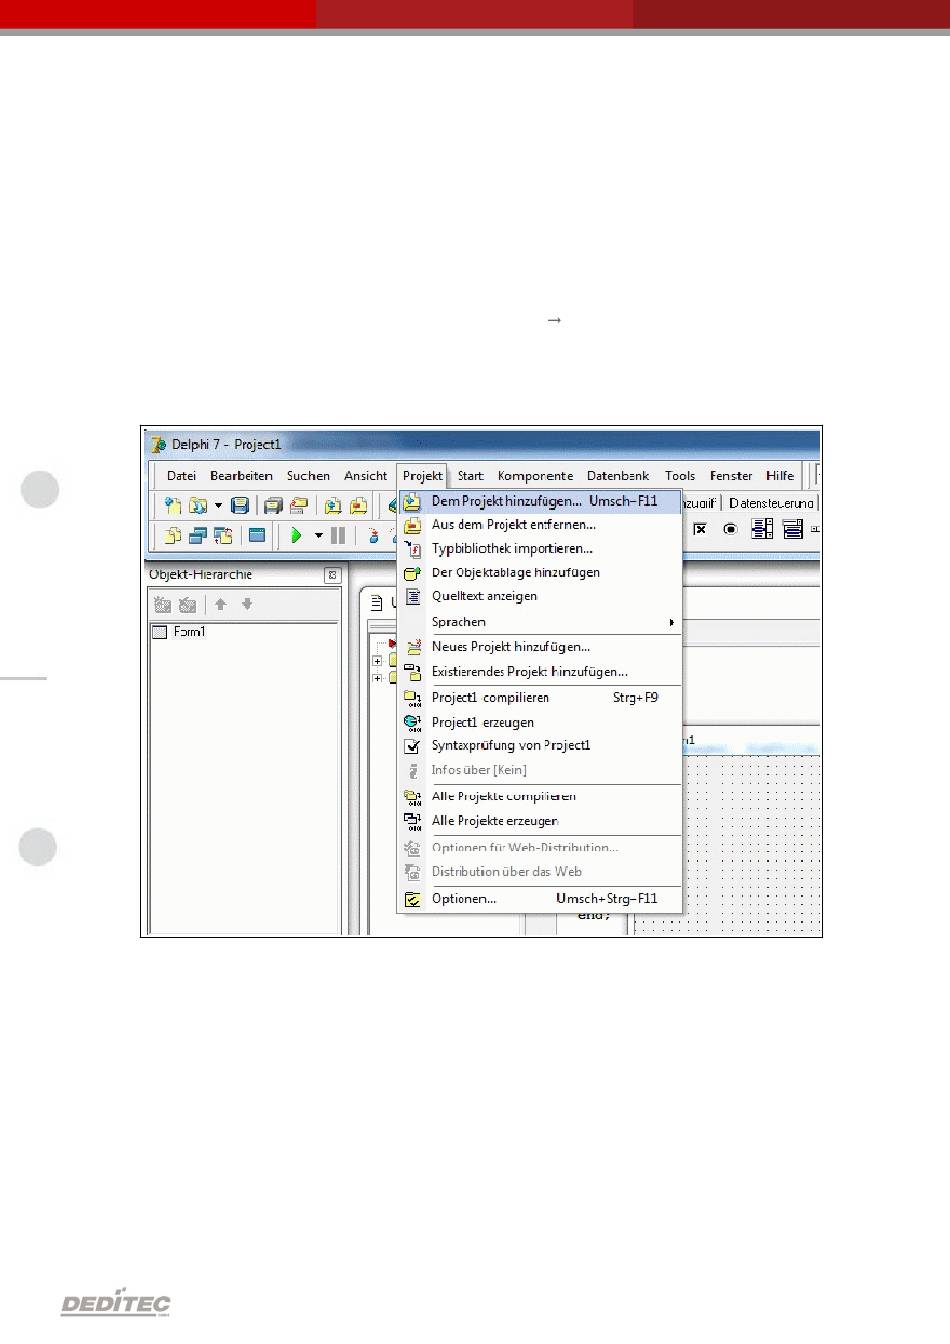Choose Aus dem Projekt entfernen
The image size is (950, 1344).
(x=540, y=524)
